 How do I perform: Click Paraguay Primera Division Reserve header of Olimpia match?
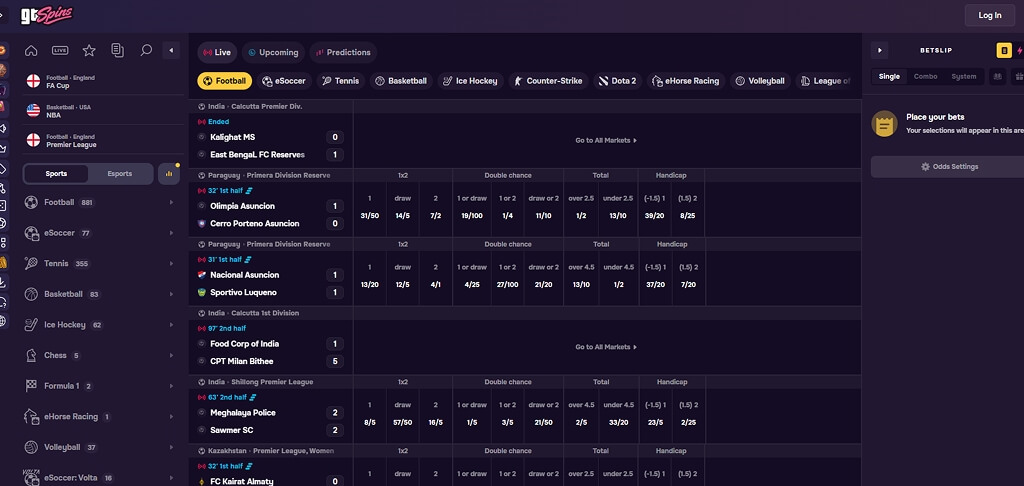tap(269, 176)
